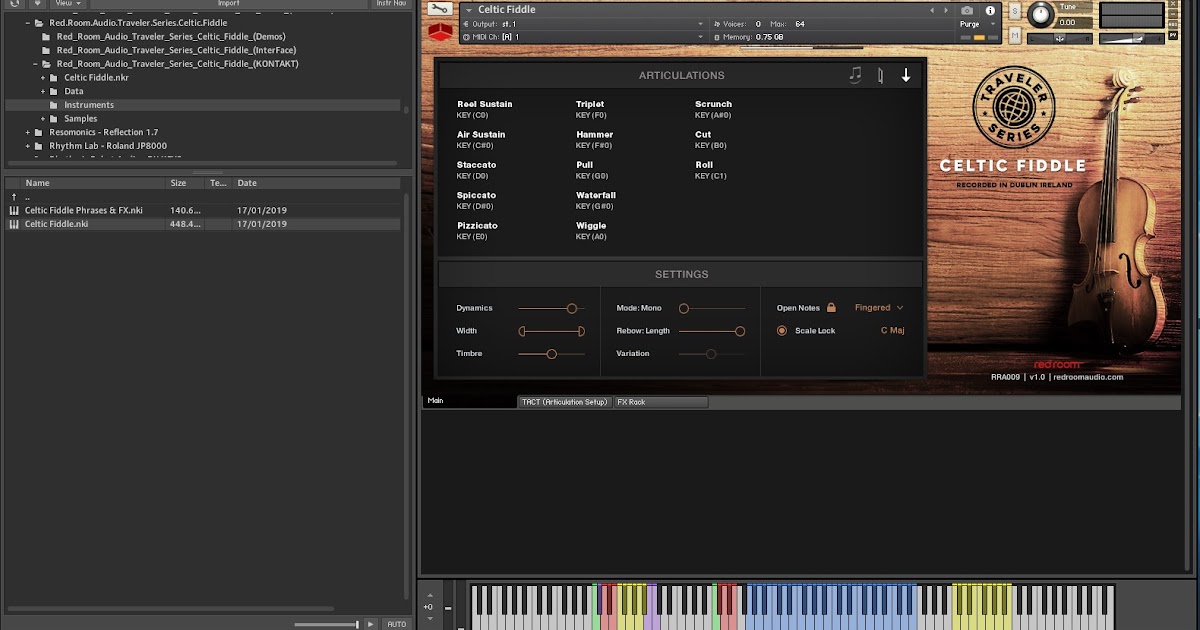Click the music note icon in Articulations header
This screenshot has height=630, width=1200.
(855, 75)
